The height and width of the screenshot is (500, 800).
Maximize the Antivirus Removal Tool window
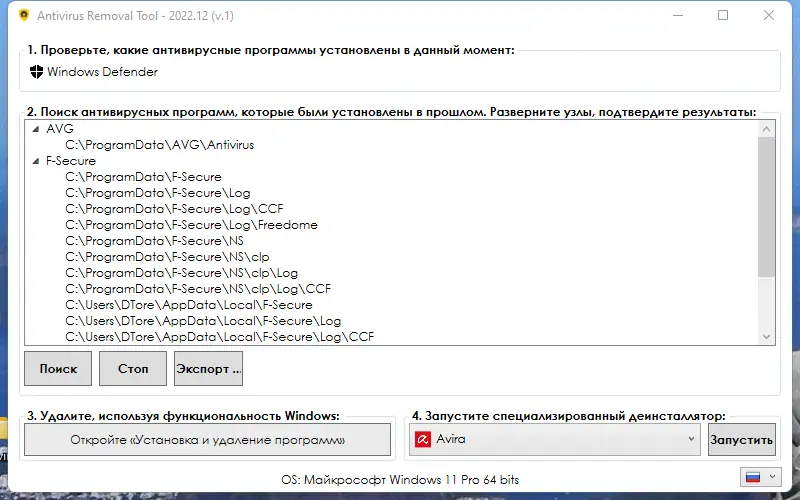point(723,15)
